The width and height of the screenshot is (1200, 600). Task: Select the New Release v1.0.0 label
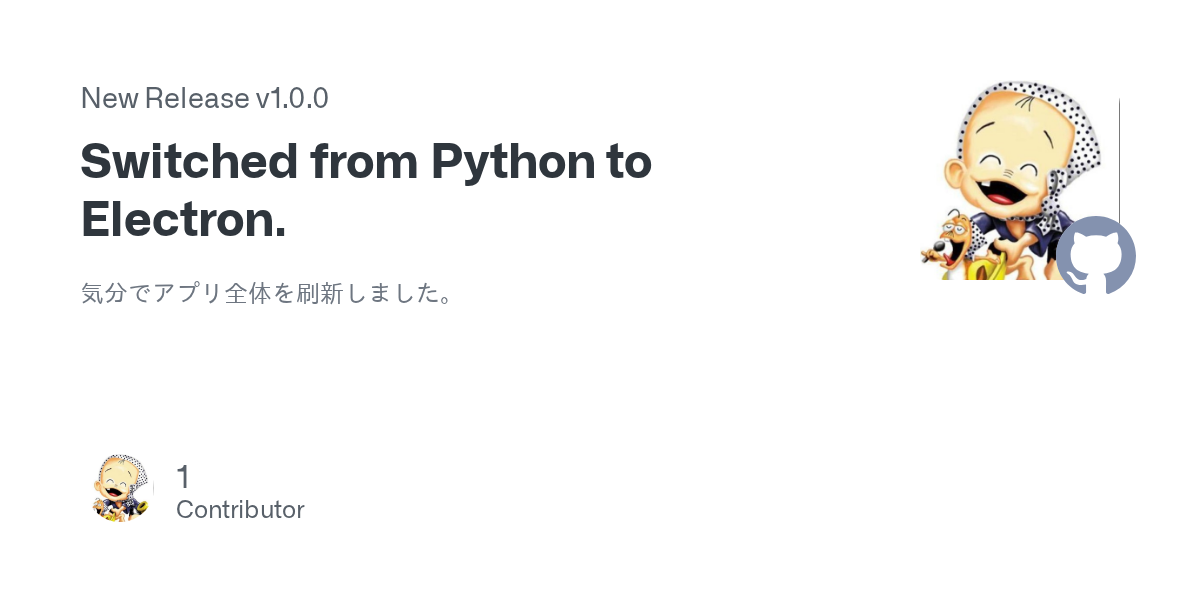[204, 98]
